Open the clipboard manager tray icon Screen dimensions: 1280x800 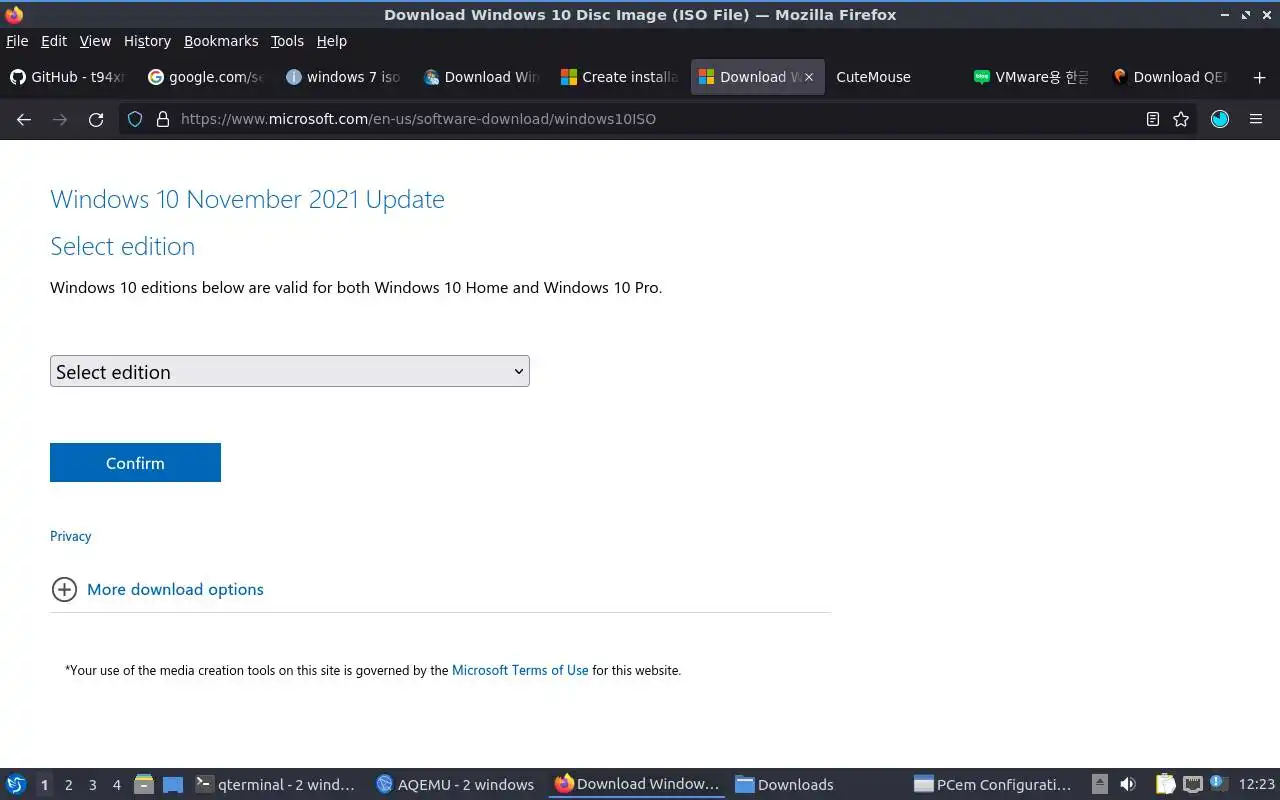point(1166,784)
